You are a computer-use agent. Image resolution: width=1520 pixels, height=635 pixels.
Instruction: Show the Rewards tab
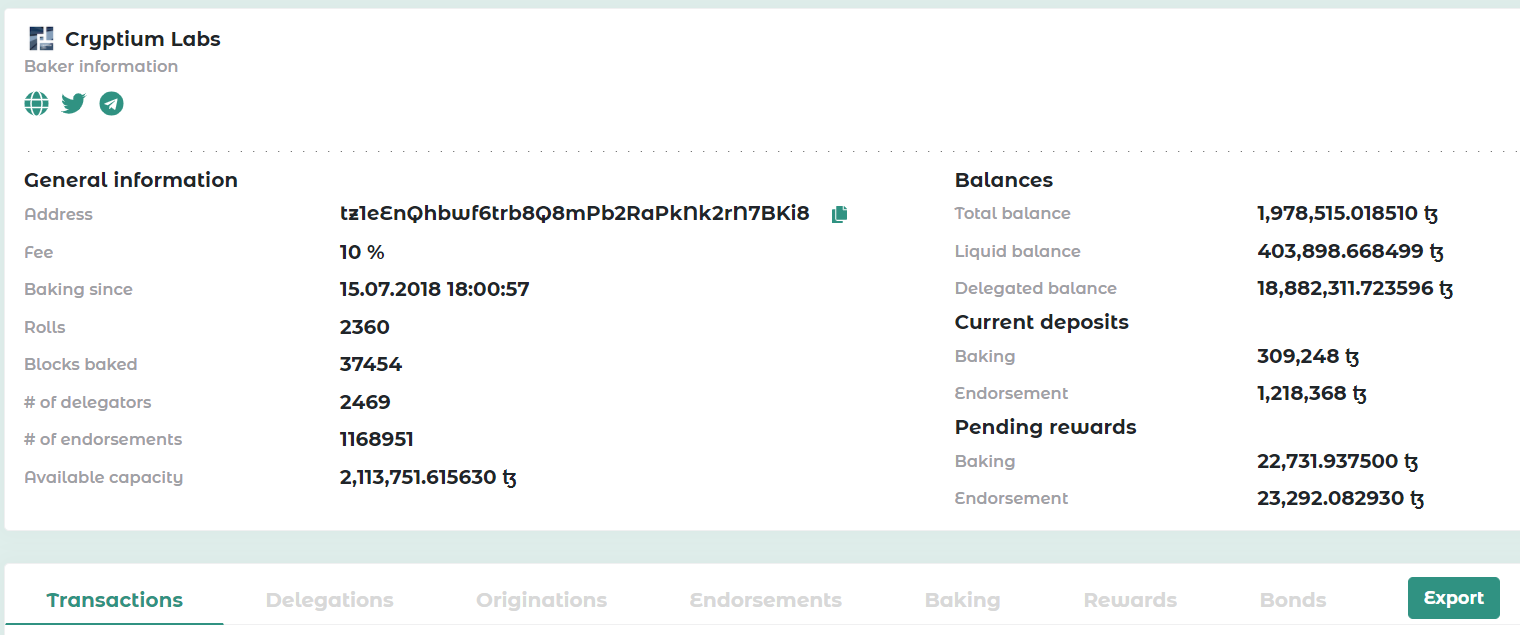point(1130,600)
